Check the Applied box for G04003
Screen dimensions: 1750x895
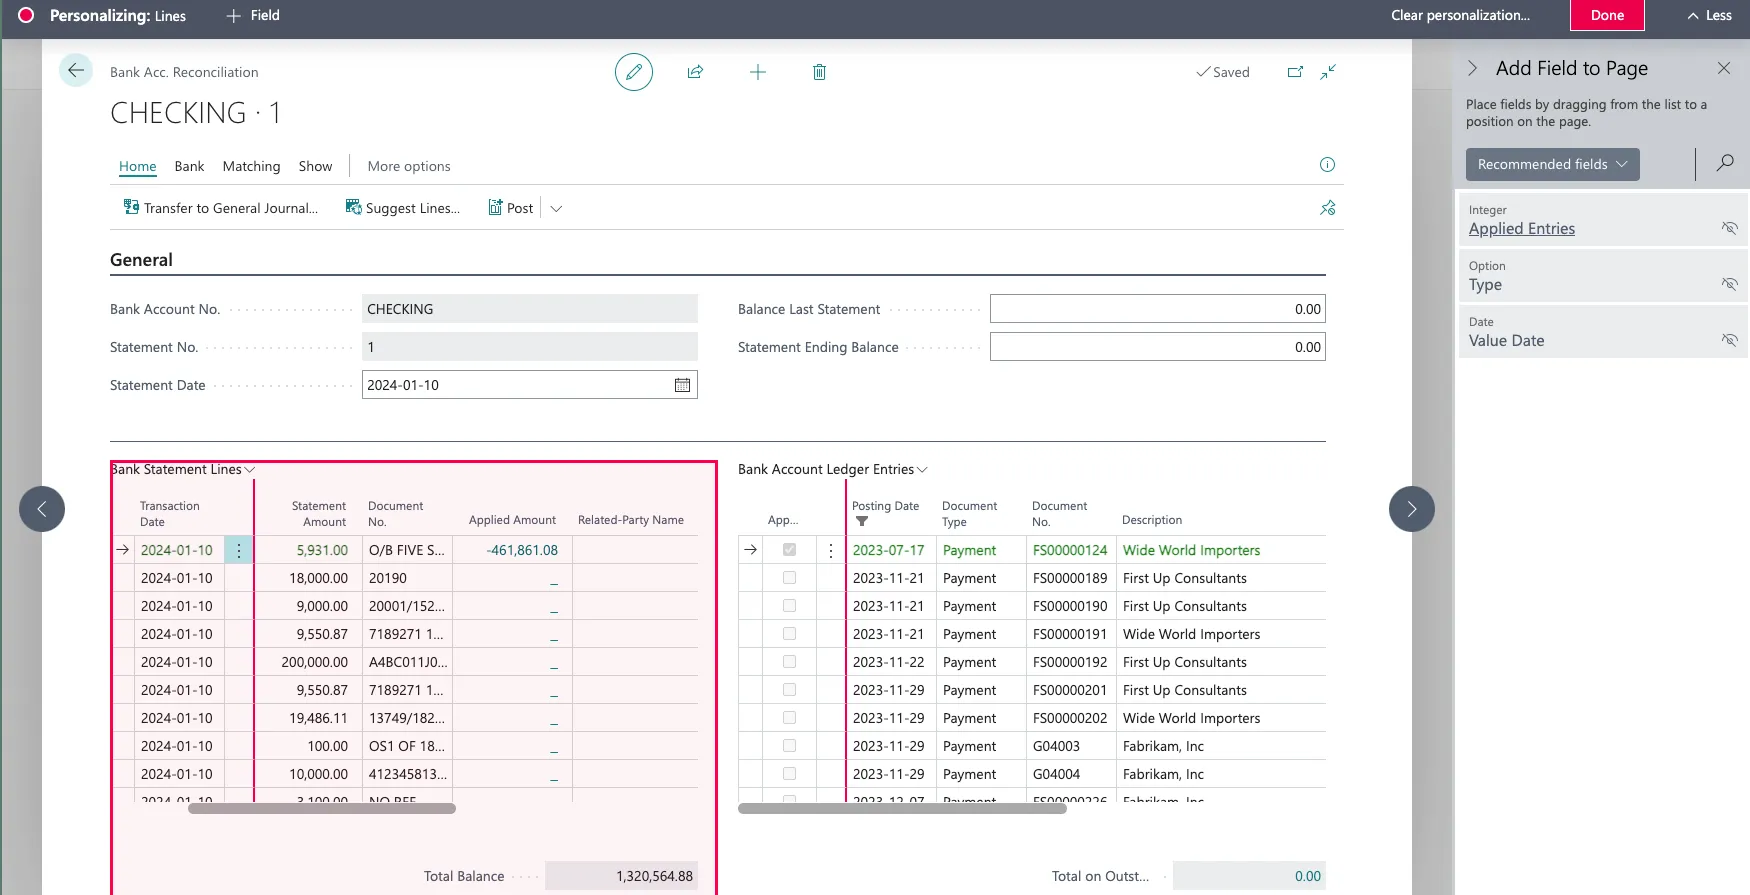789,746
